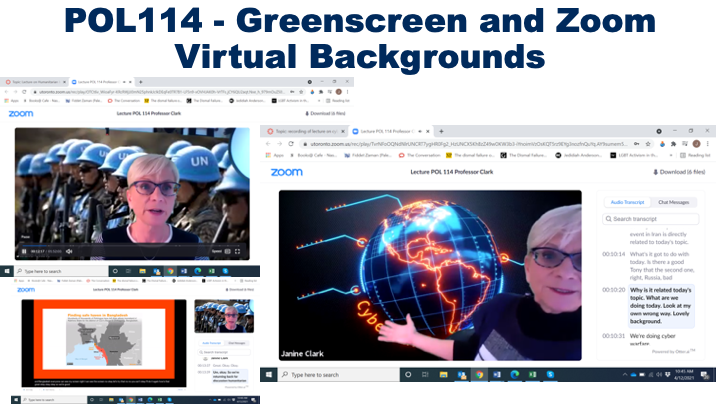Click speaker thumbnail video in Bangladesh slide window

pyautogui.click(x=224, y=316)
